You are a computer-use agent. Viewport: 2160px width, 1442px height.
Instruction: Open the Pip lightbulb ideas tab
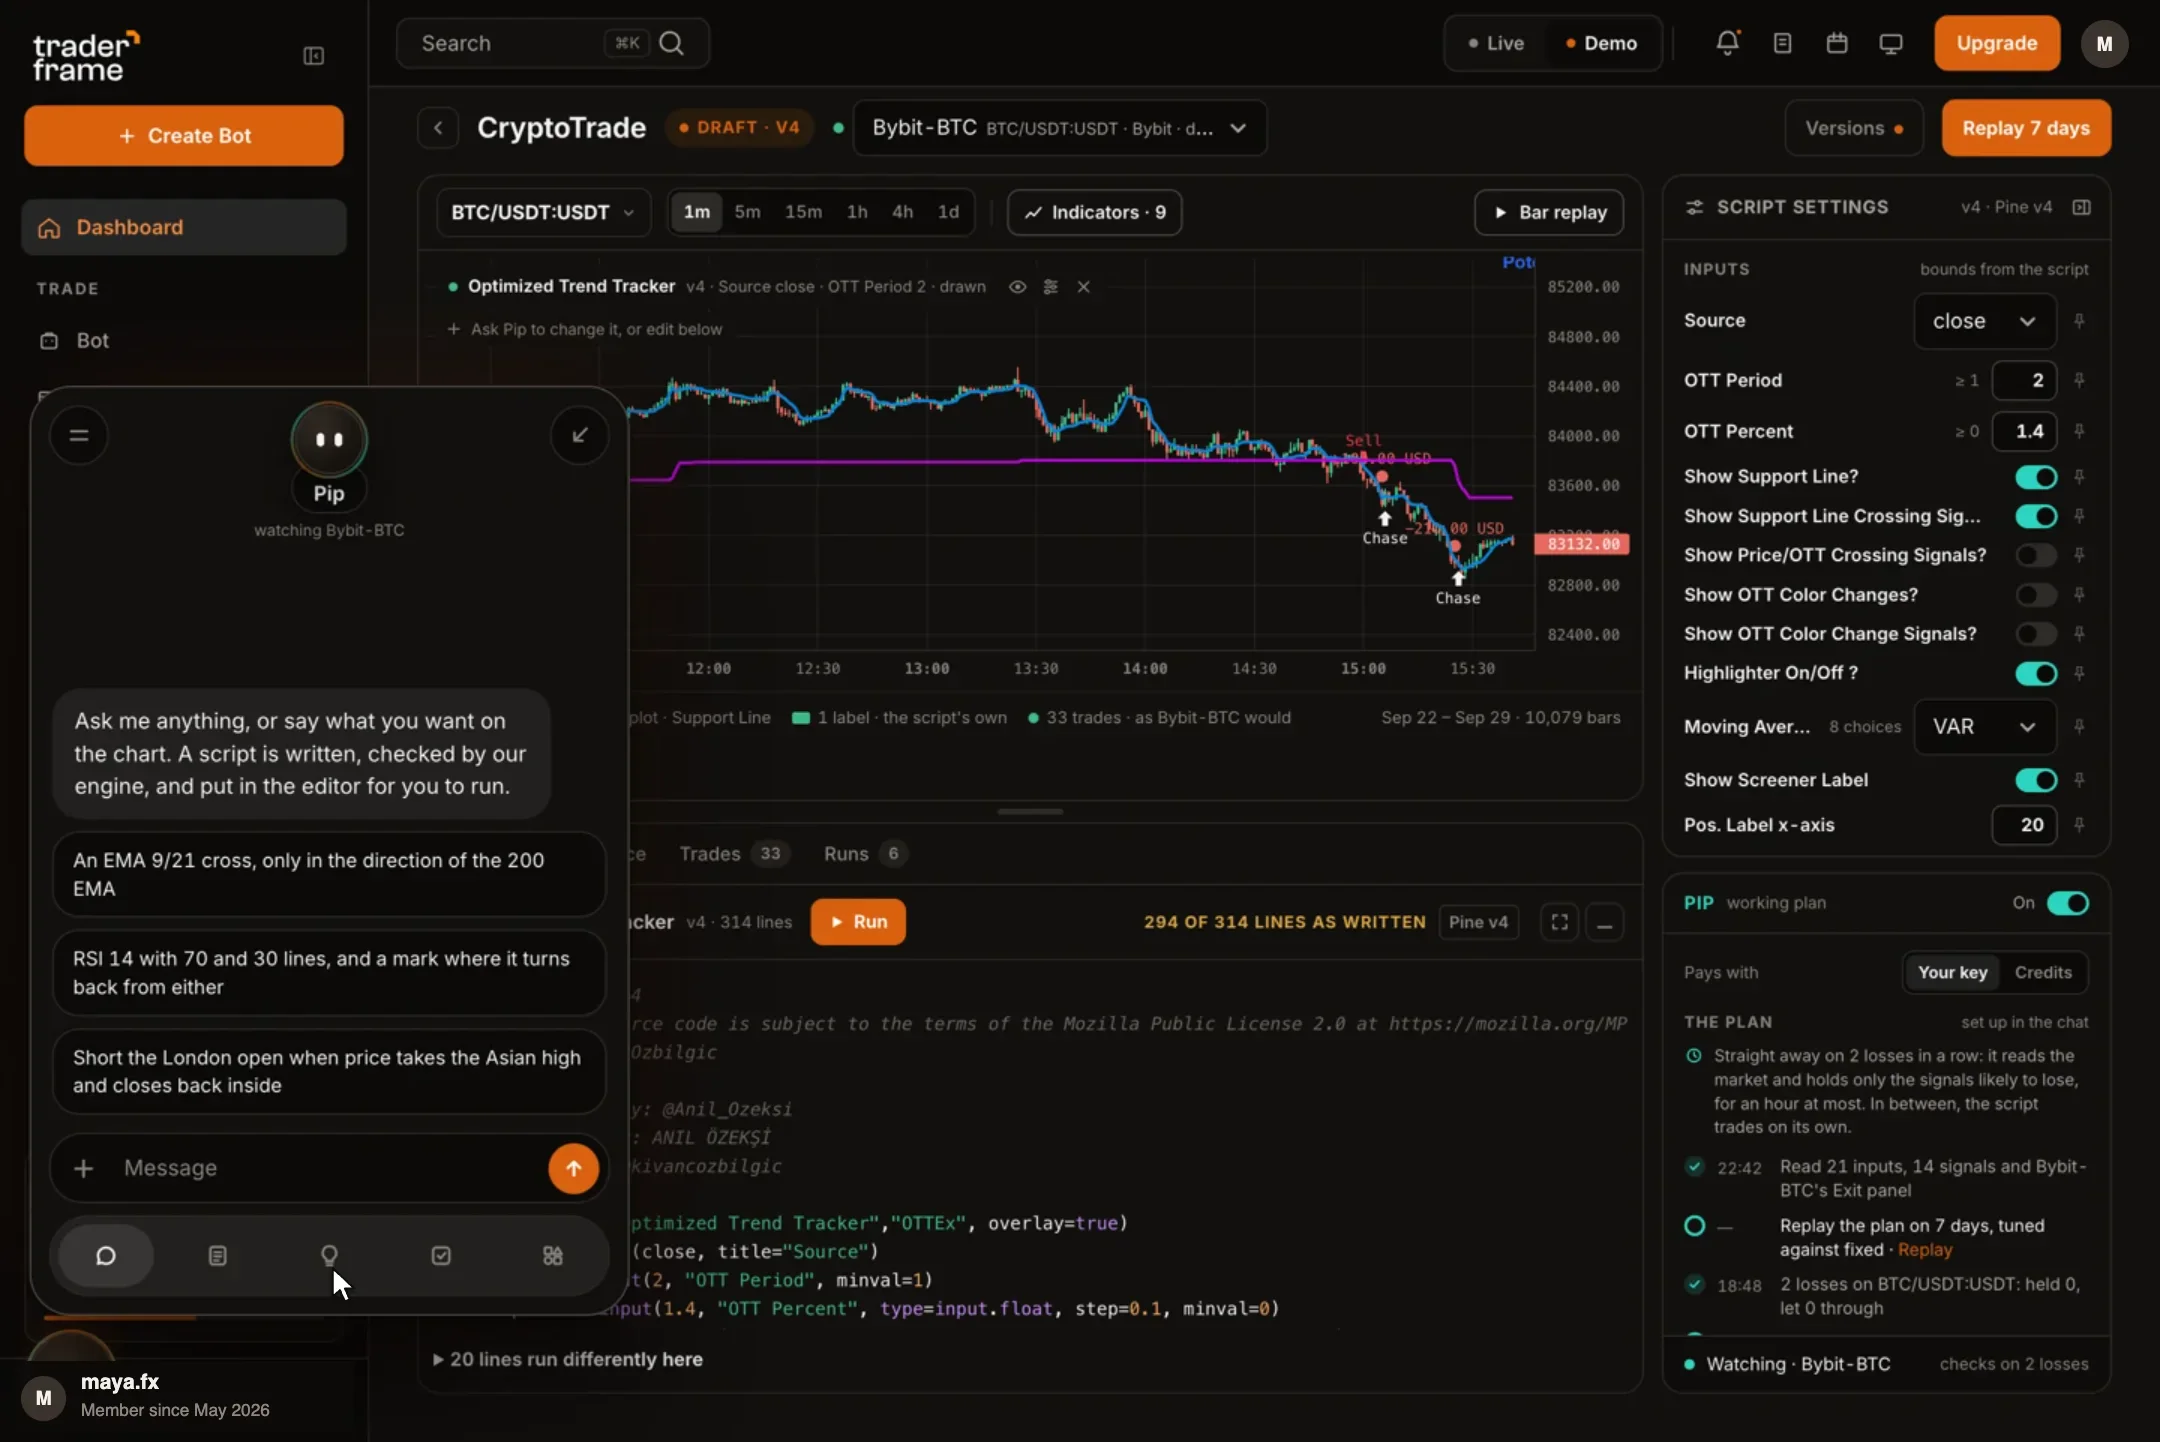click(329, 1255)
